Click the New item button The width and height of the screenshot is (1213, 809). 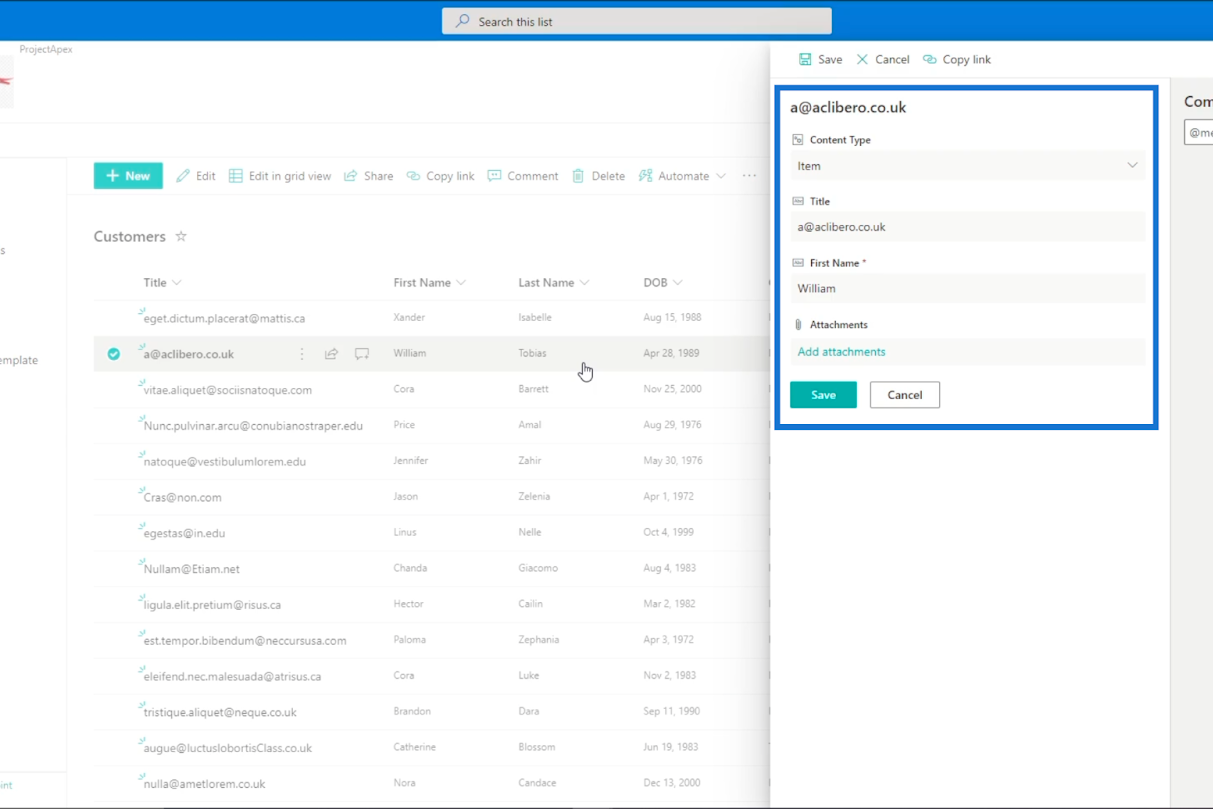click(128, 176)
